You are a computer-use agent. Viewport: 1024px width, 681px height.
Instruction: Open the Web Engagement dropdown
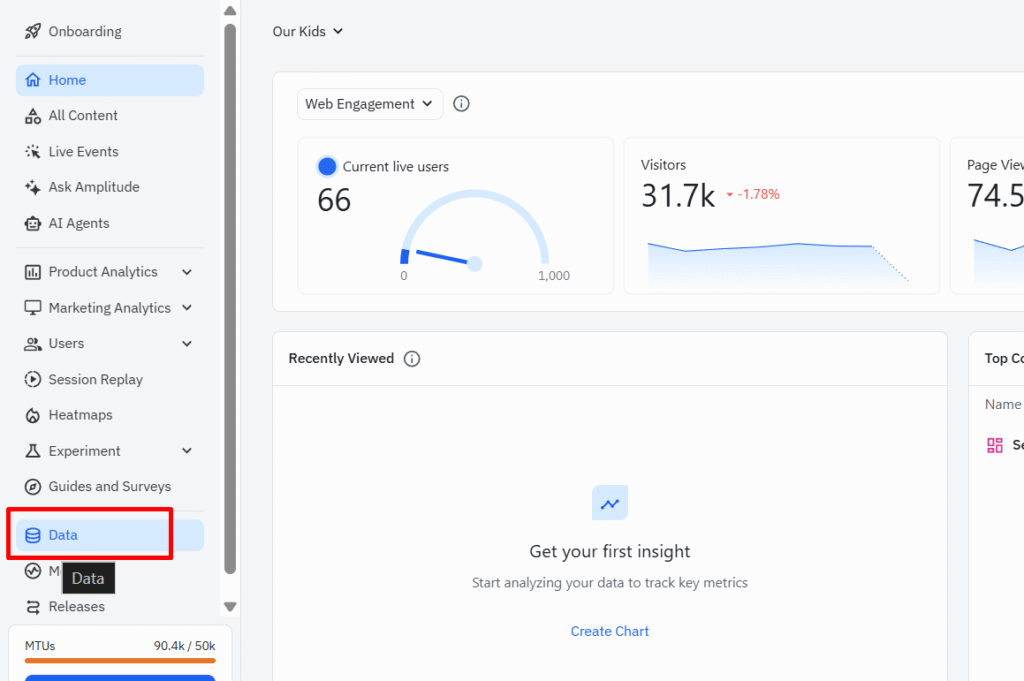tap(369, 104)
